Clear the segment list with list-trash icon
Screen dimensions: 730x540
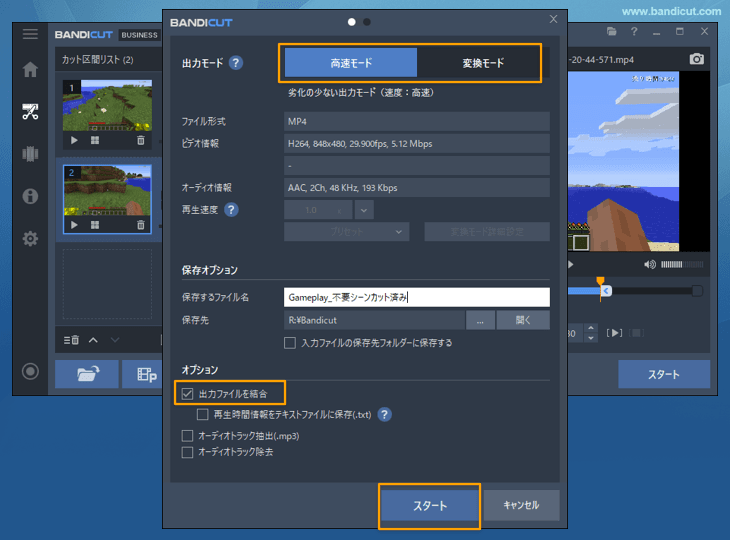71,340
